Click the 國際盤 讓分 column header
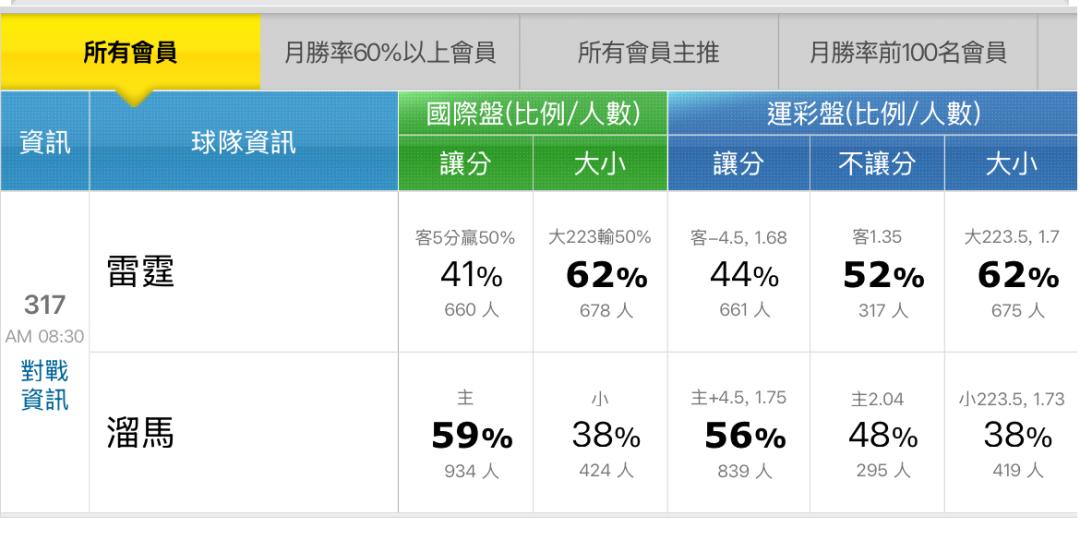Image resolution: width=1080 pixels, height=540 pixels. pos(466,163)
